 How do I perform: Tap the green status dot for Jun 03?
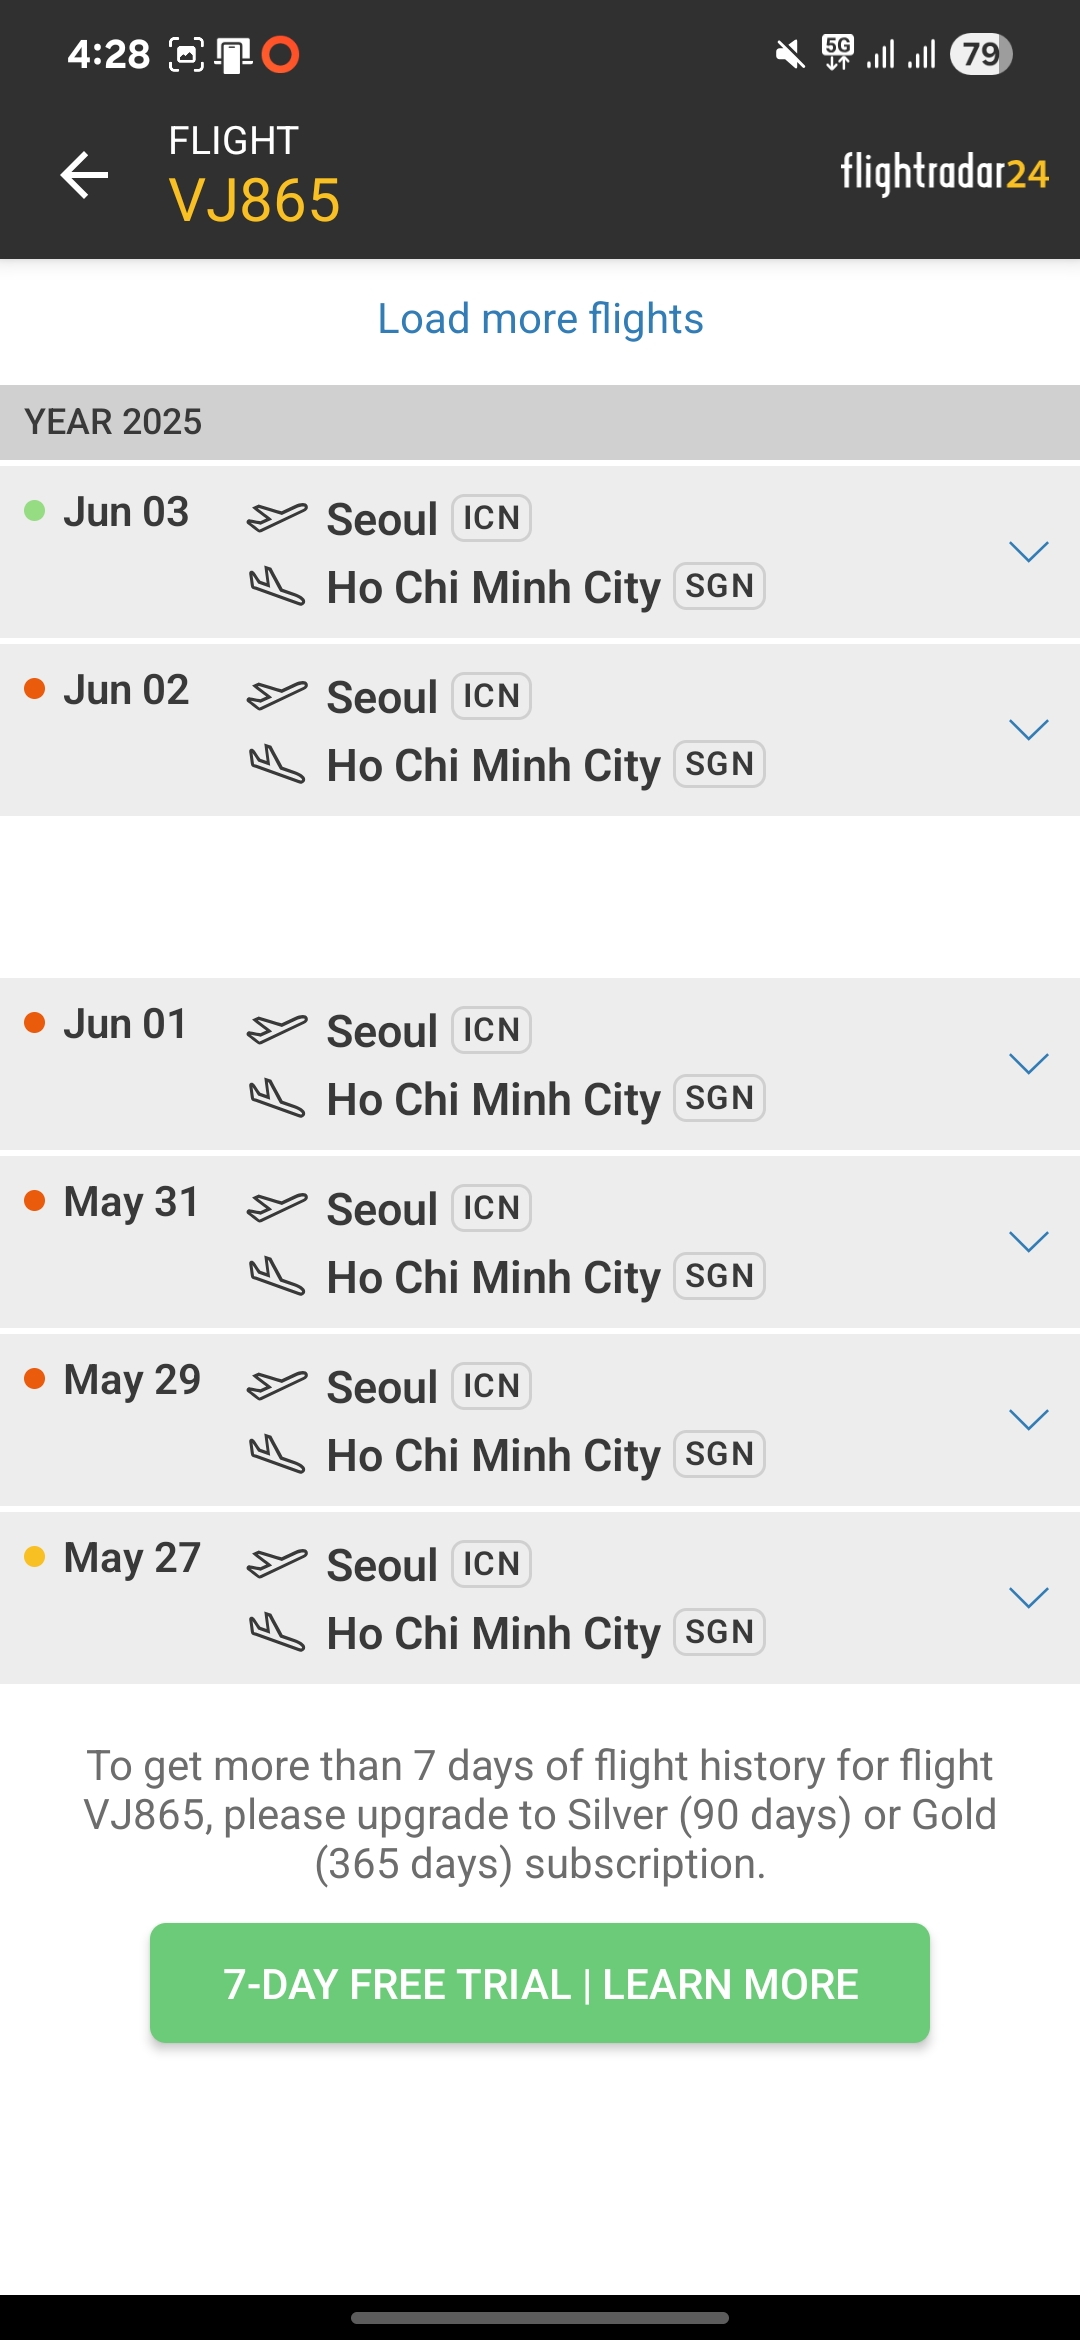pyautogui.click(x=35, y=511)
